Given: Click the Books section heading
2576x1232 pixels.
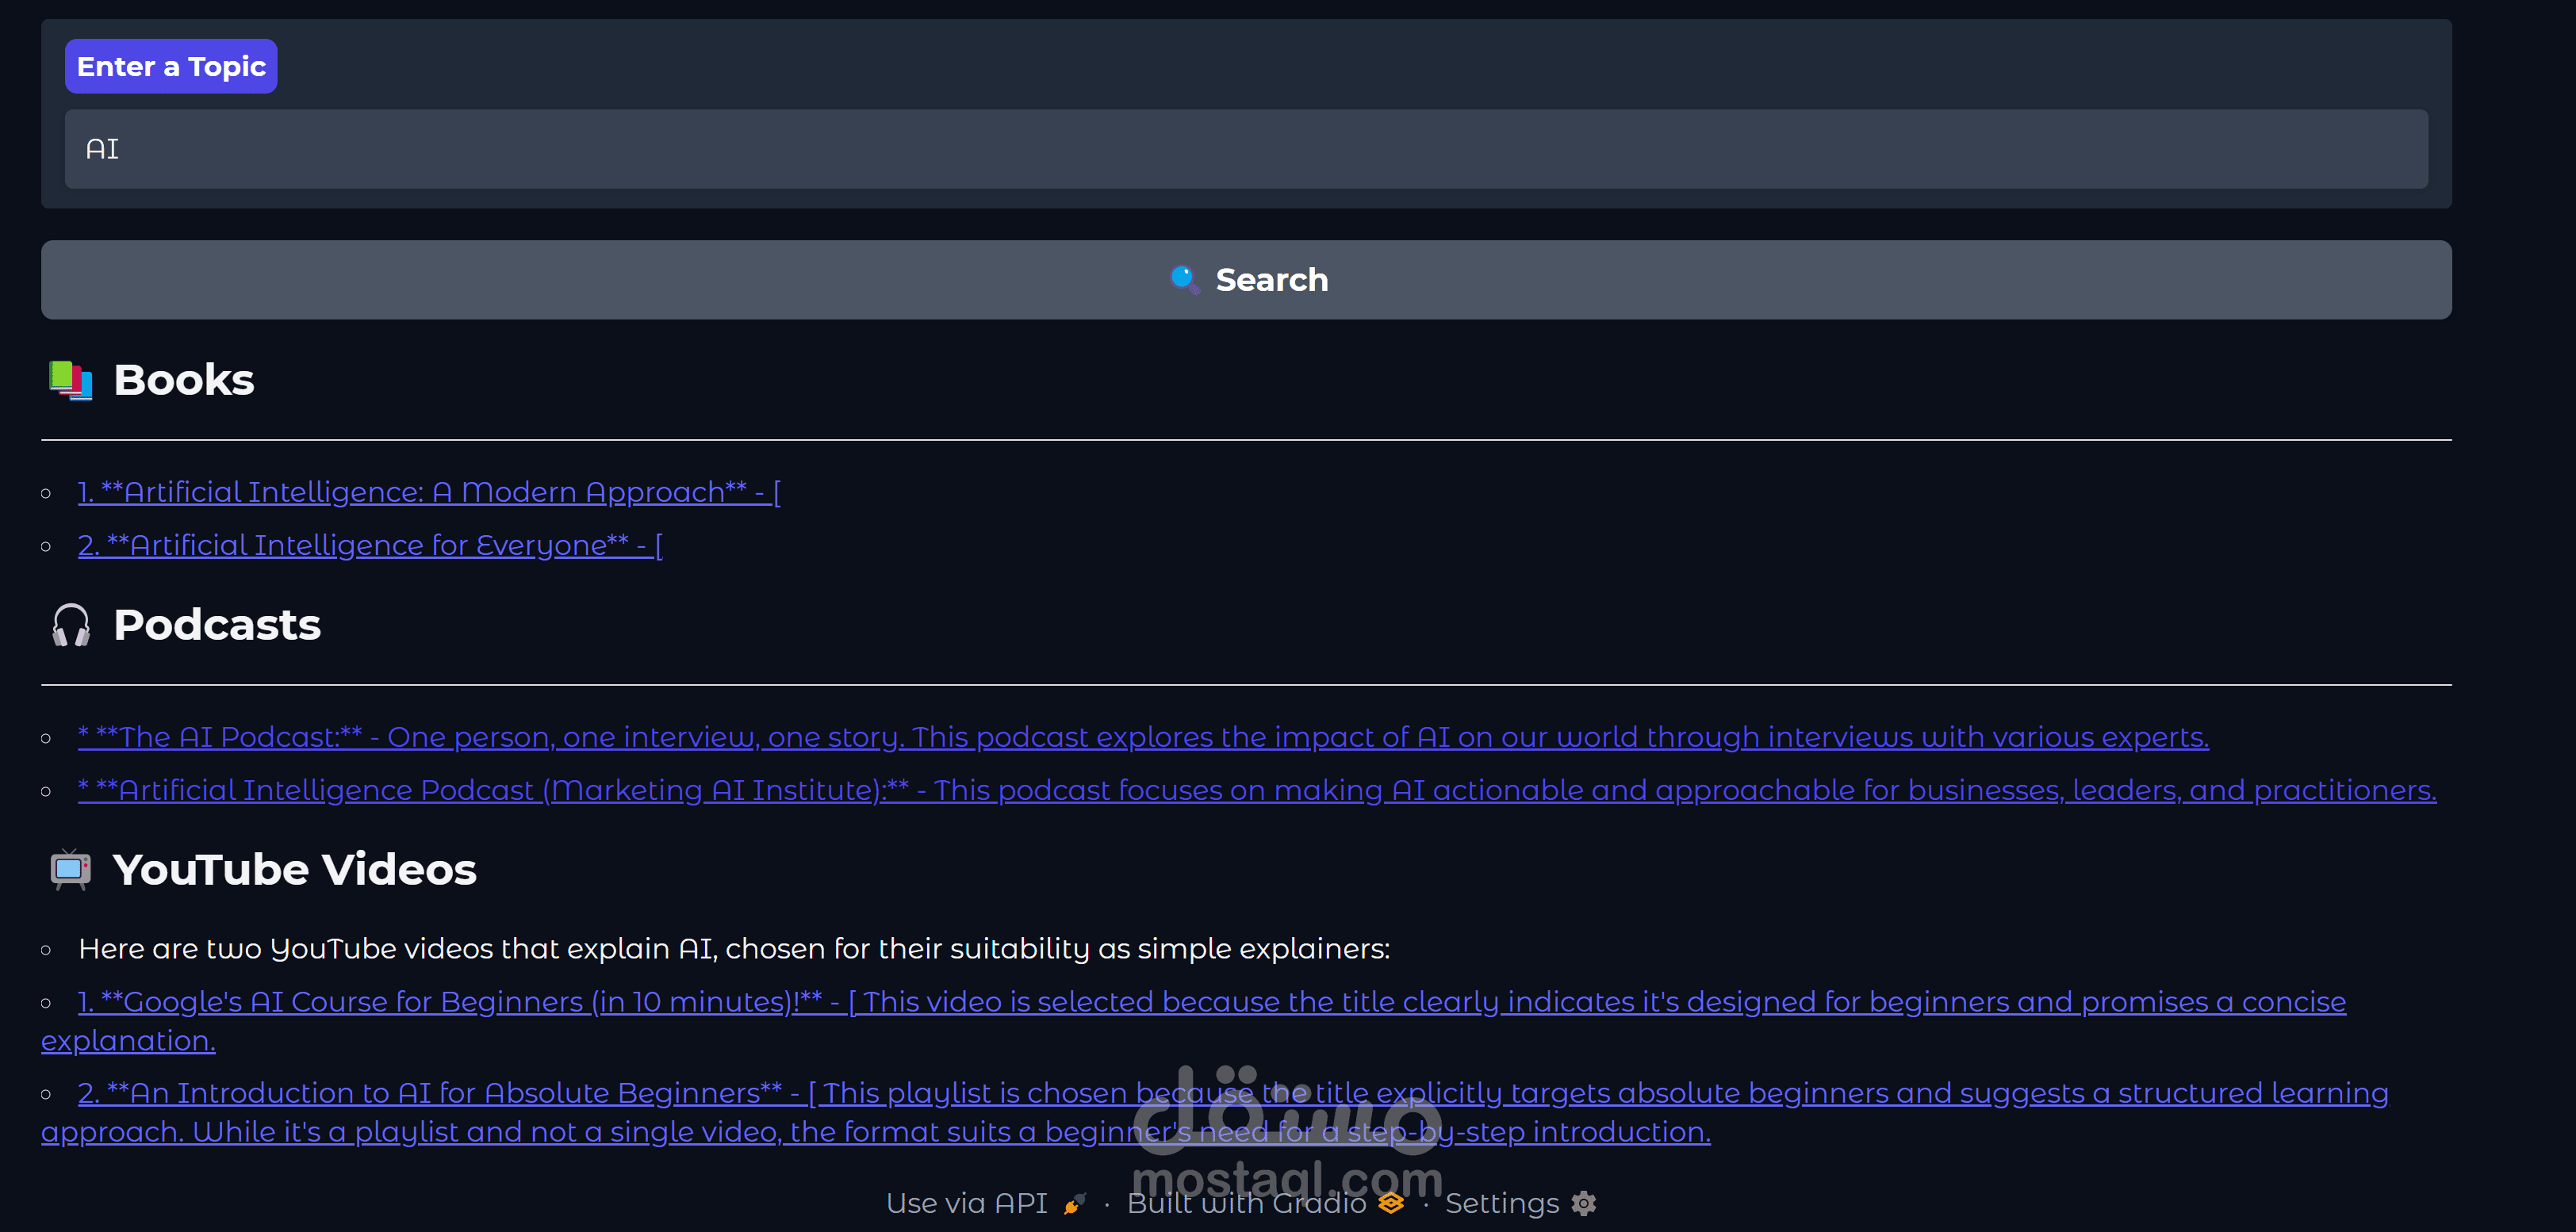Looking at the screenshot, I should point(184,380).
